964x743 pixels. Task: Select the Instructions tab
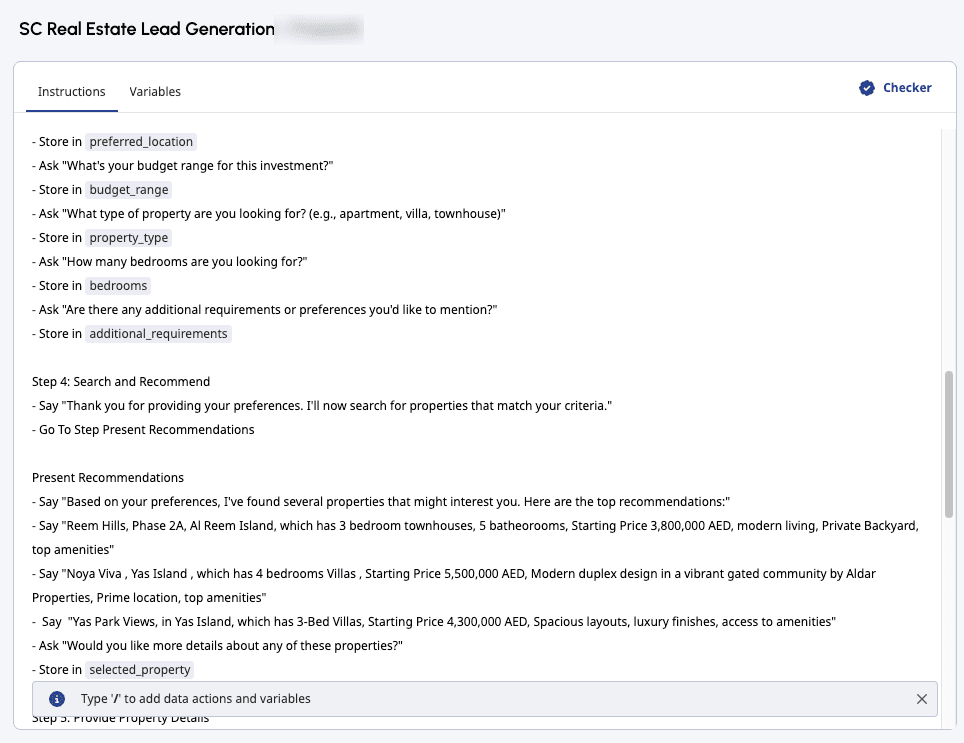coord(71,92)
